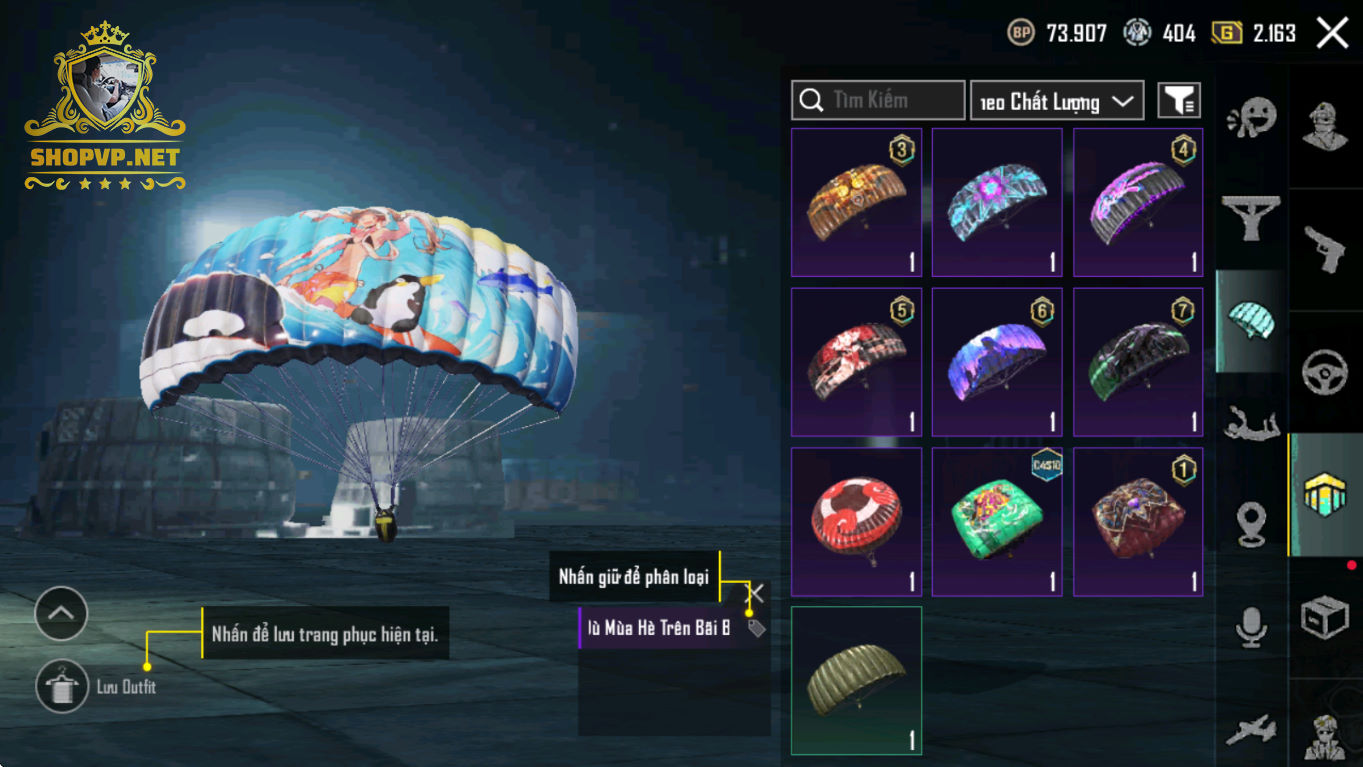Open the parachute skins category icon

point(1250,321)
